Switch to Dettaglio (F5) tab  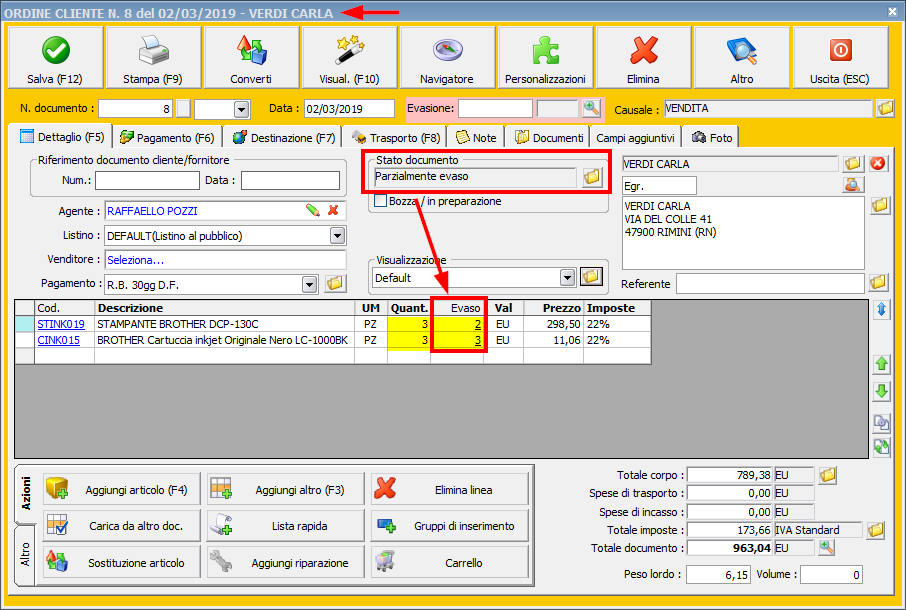coord(62,137)
